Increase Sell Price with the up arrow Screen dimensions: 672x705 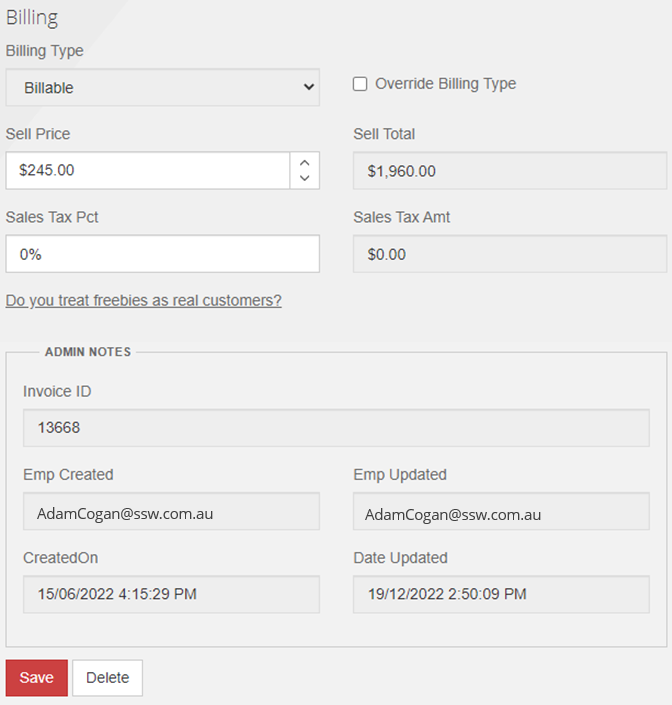[x=305, y=162]
